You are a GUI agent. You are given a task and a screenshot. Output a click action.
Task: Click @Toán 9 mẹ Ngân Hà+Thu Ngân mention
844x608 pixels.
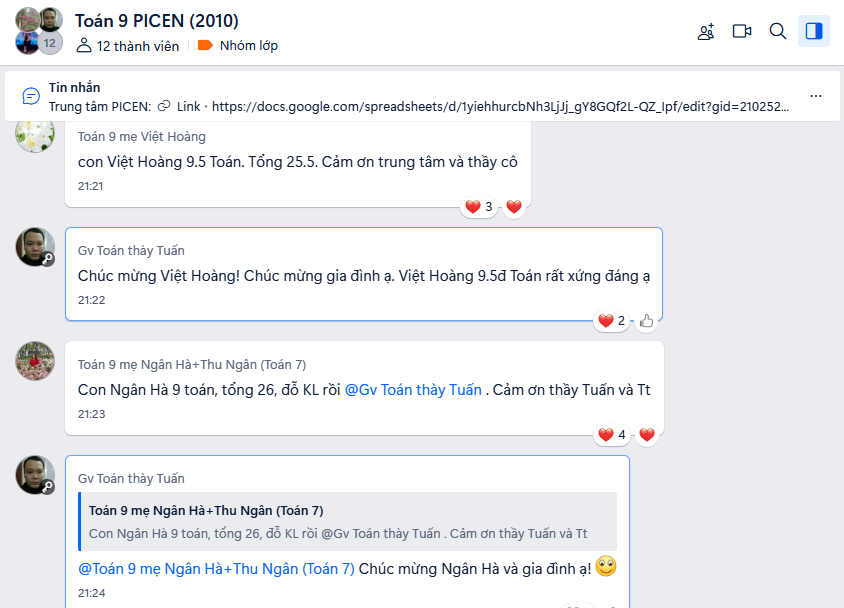pos(216,569)
